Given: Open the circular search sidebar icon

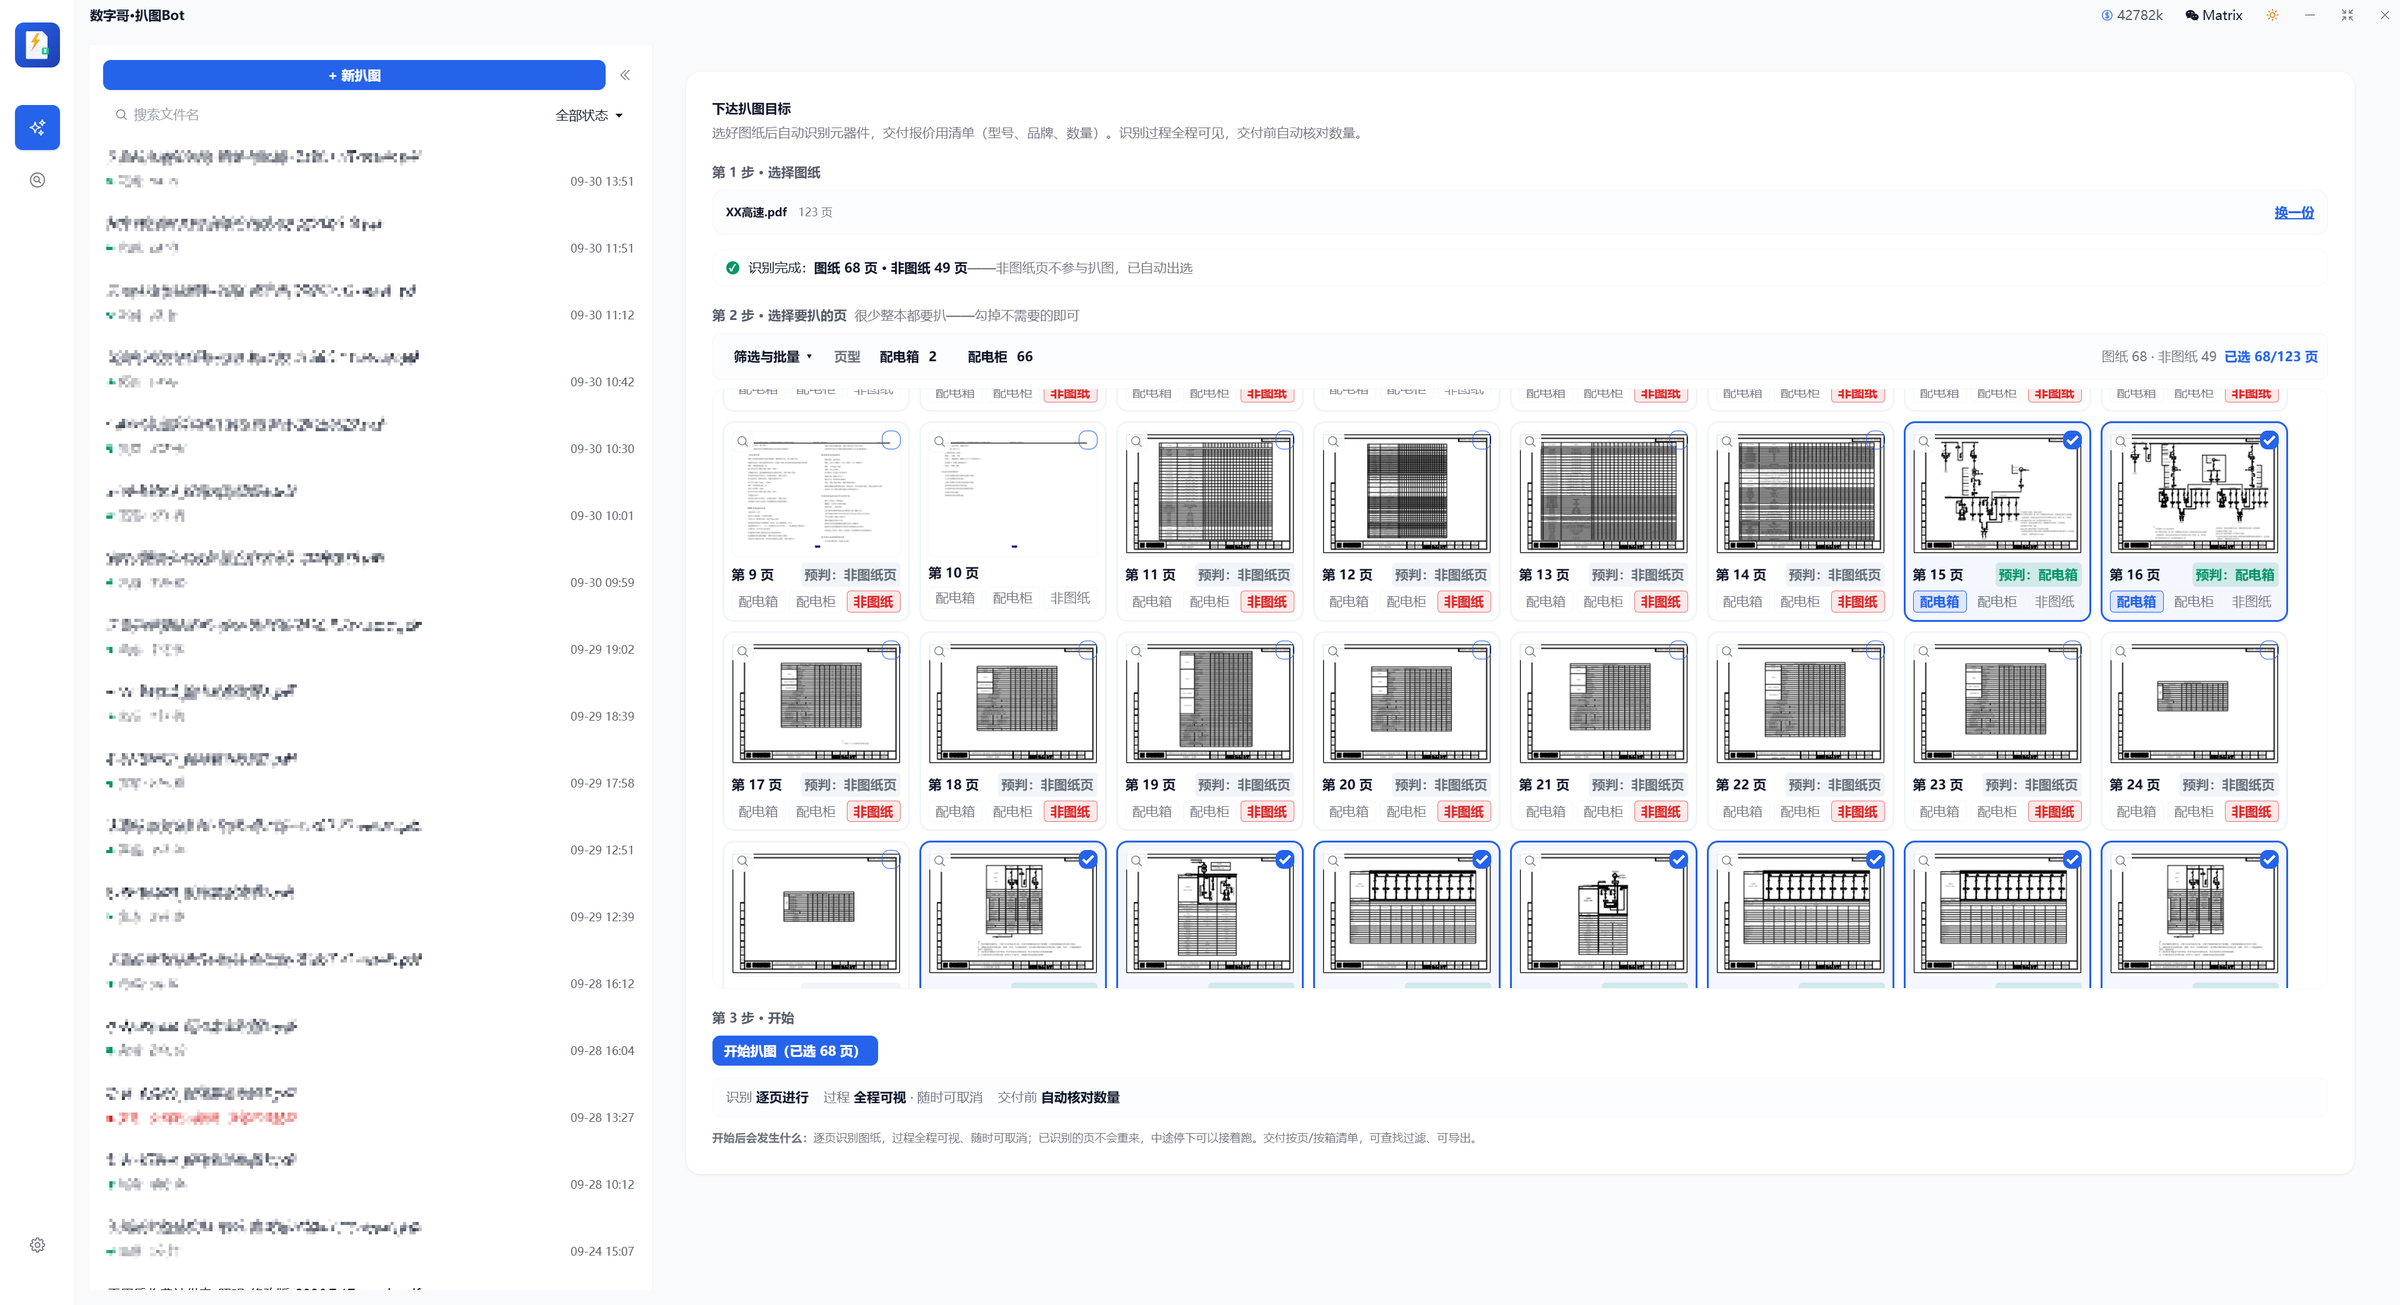Looking at the screenshot, I should click(37, 180).
